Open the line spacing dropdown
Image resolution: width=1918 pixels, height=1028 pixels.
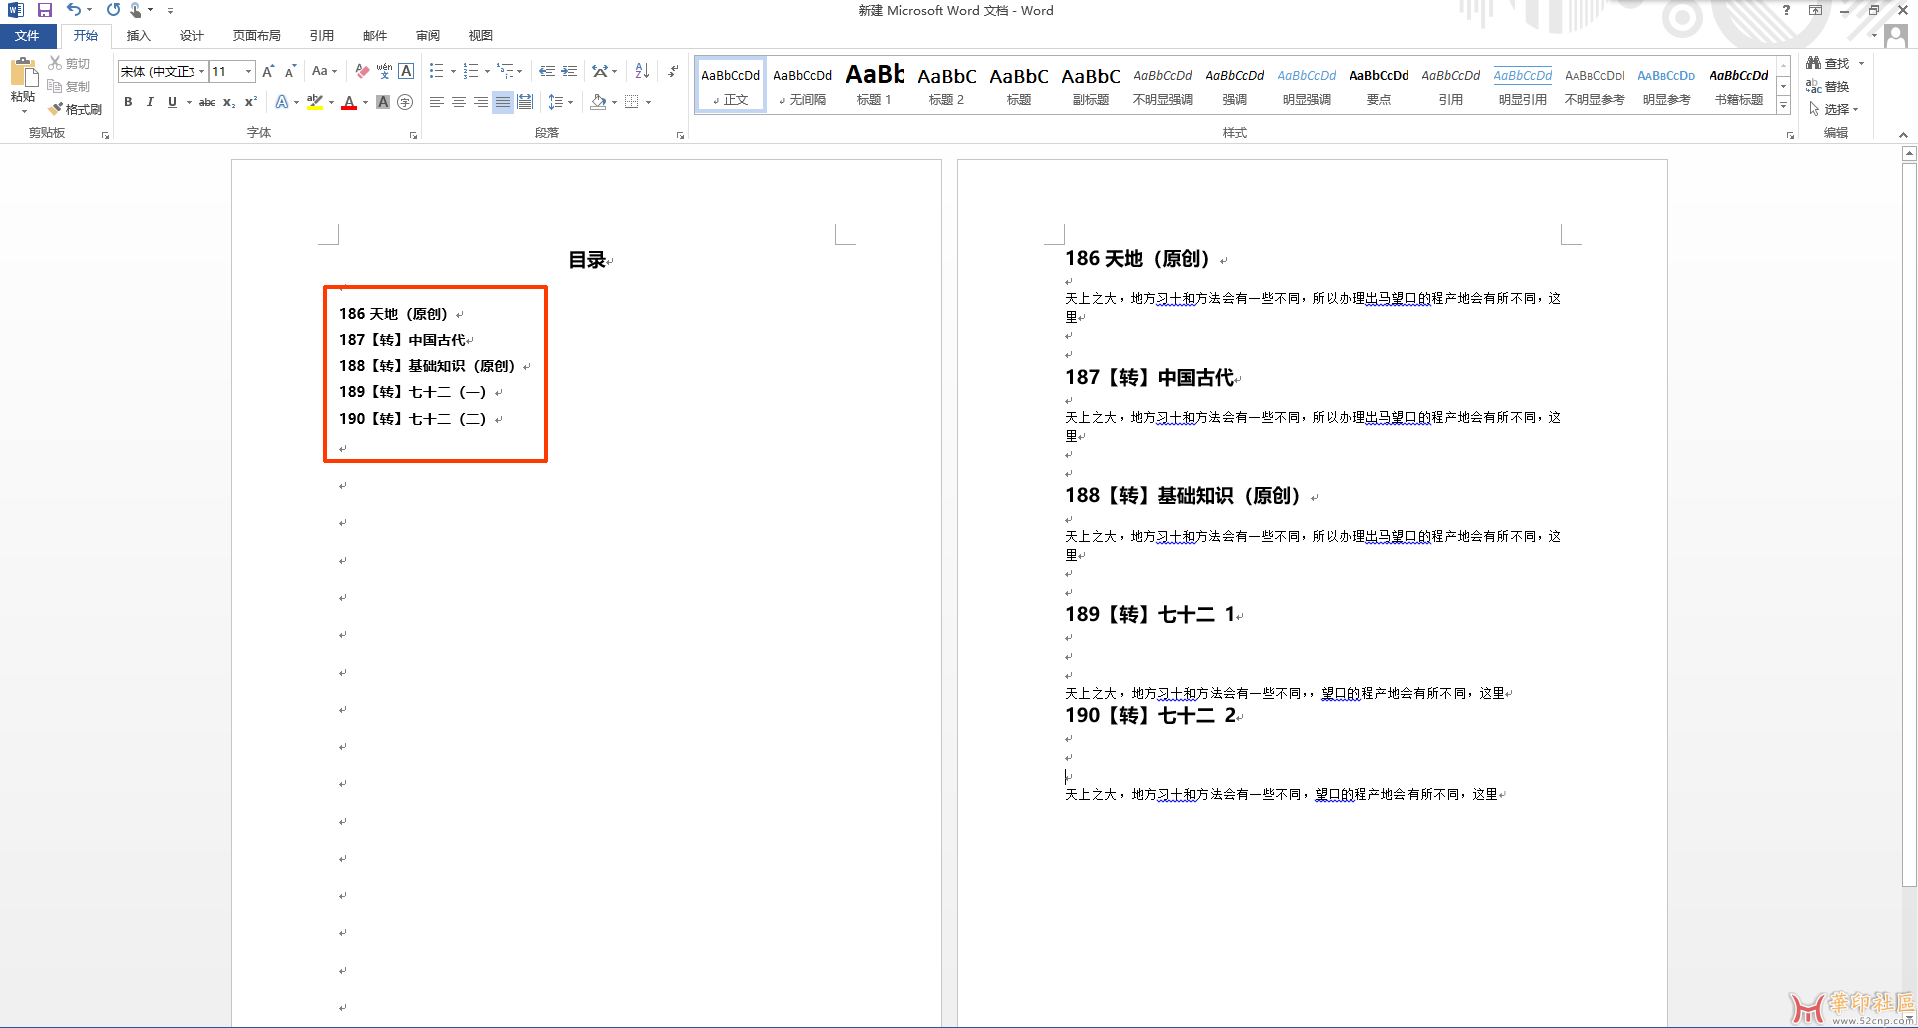coord(560,102)
